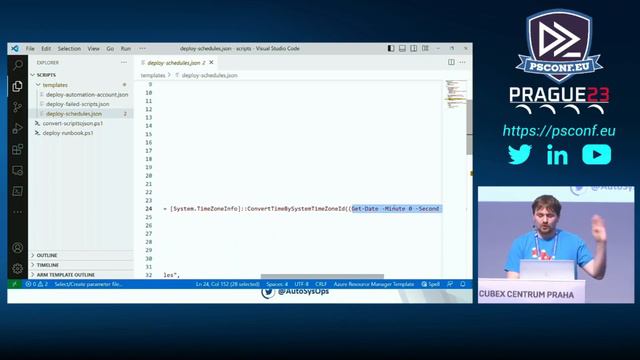Show additional activity bar views
The width and height of the screenshot is (640, 360).
pyautogui.click(x=18, y=212)
